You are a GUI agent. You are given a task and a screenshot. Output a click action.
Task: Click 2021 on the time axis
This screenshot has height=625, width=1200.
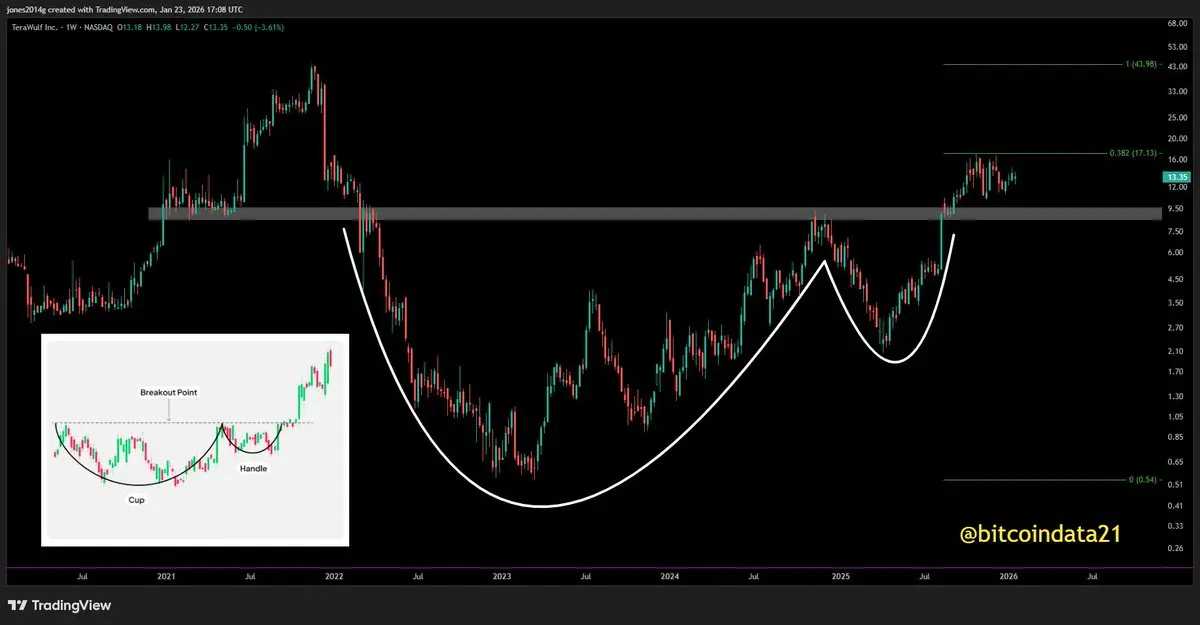pyautogui.click(x=166, y=577)
